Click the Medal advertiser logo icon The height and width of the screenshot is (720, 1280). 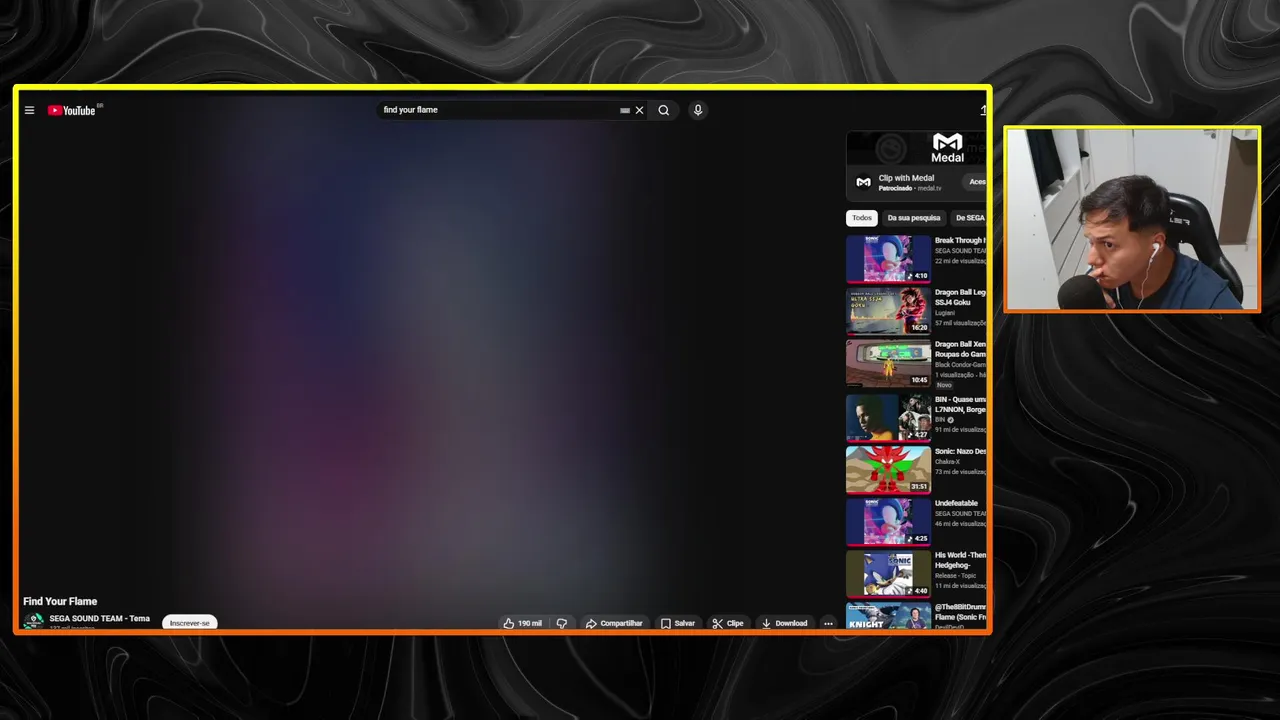[863, 182]
